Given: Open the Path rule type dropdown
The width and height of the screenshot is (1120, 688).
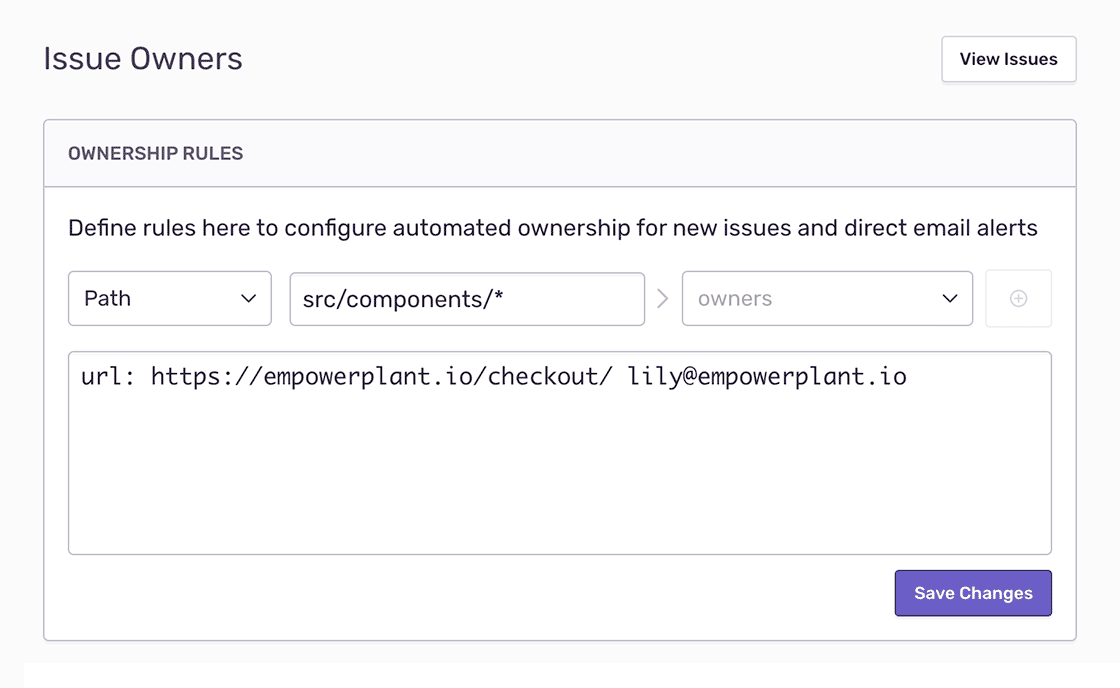Looking at the screenshot, I should tap(169, 298).
